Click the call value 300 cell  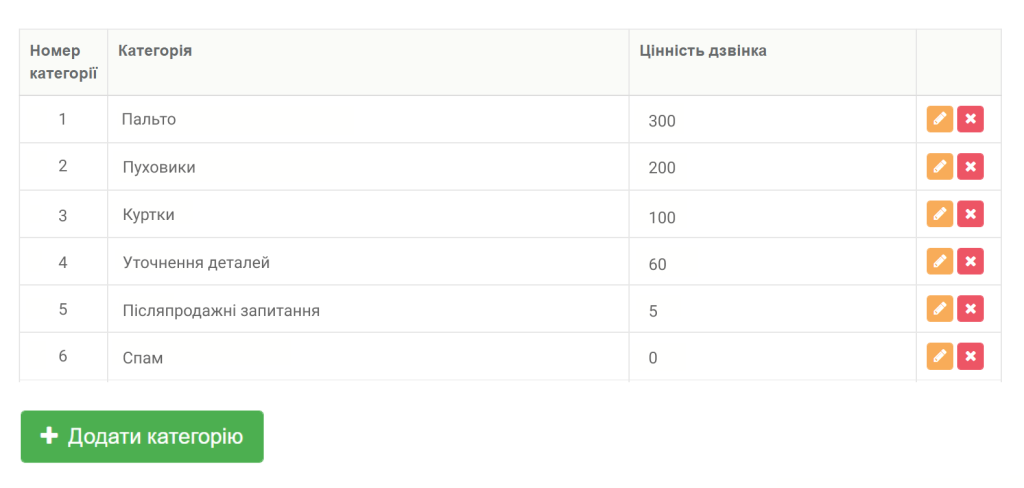[773, 120]
